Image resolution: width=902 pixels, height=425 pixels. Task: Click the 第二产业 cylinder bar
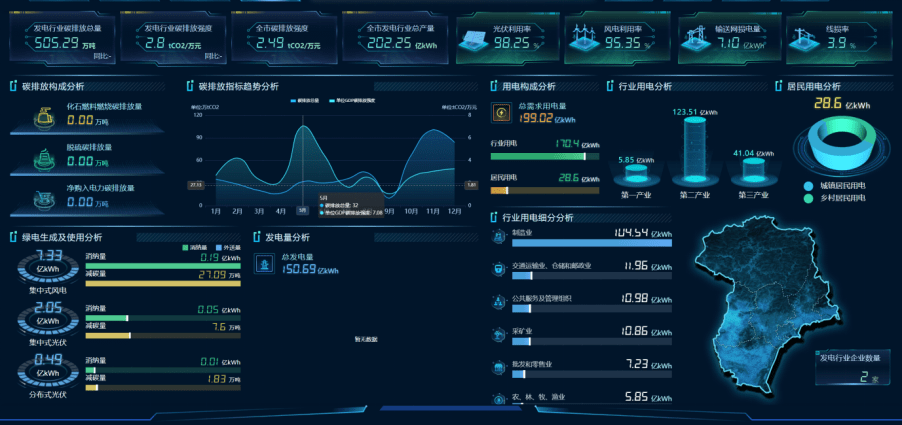[x=694, y=155]
